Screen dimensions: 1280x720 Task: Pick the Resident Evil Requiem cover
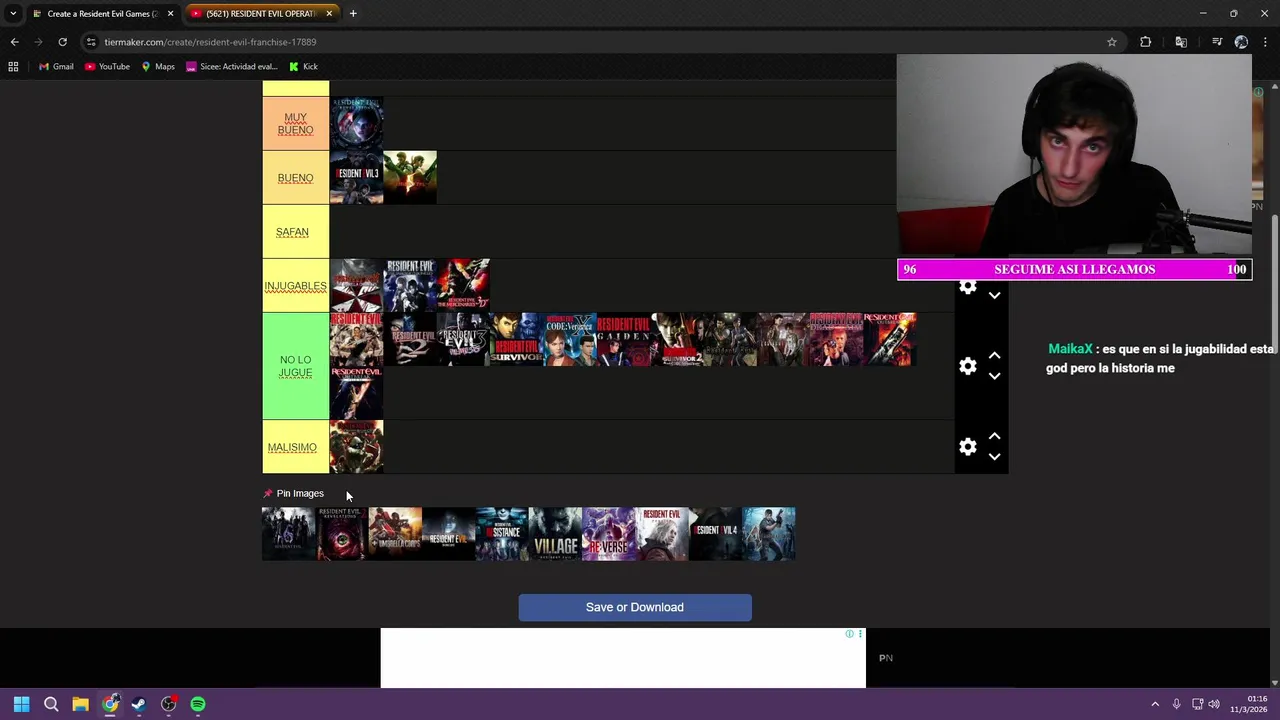tap(662, 534)
